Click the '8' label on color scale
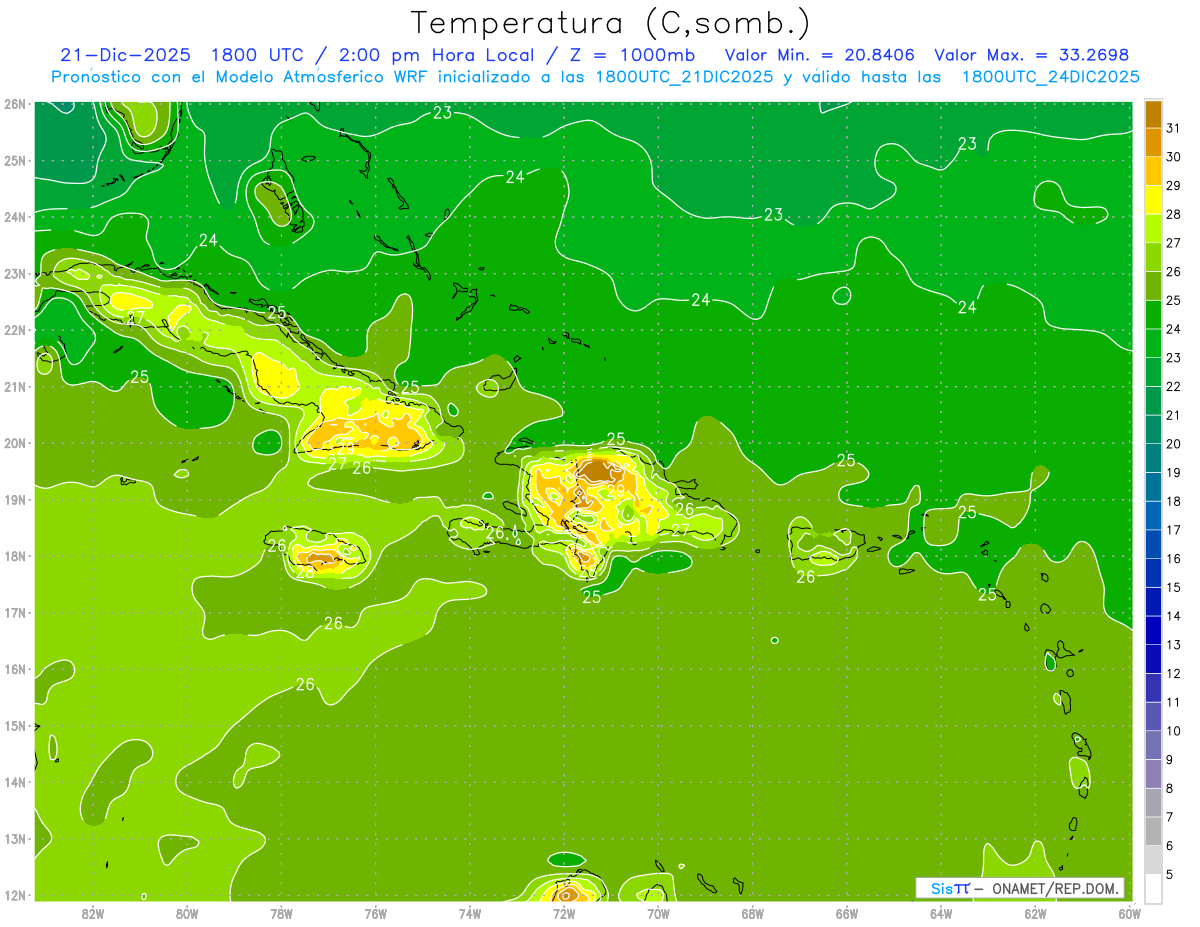 click(1171, 788)
